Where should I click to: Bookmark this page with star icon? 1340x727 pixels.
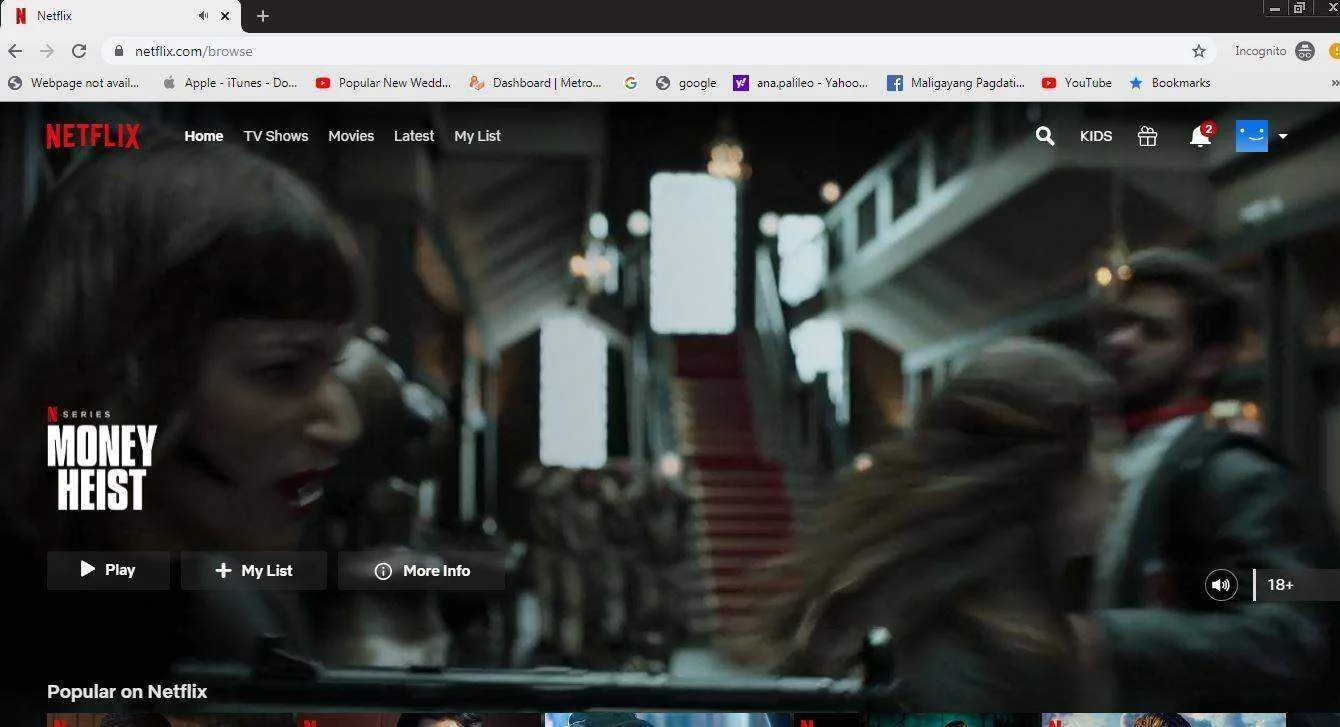point(1199,51)
